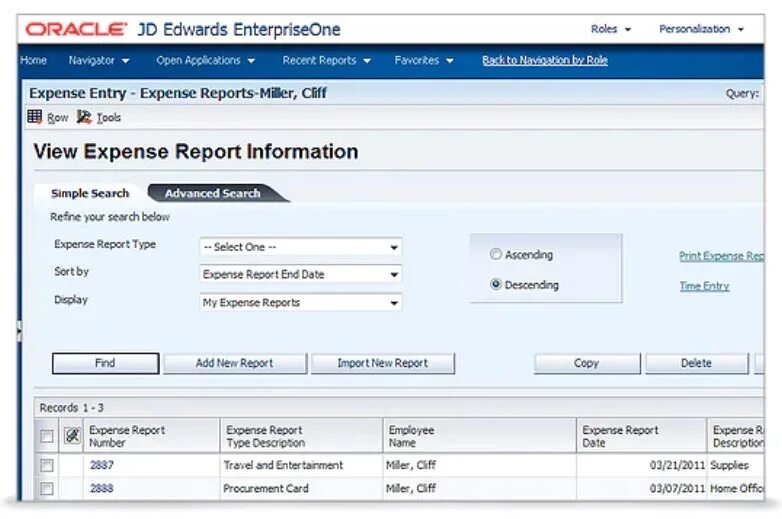Click the Find button
This screenshot has width=782, height=519.
click(x=105, y=363)
